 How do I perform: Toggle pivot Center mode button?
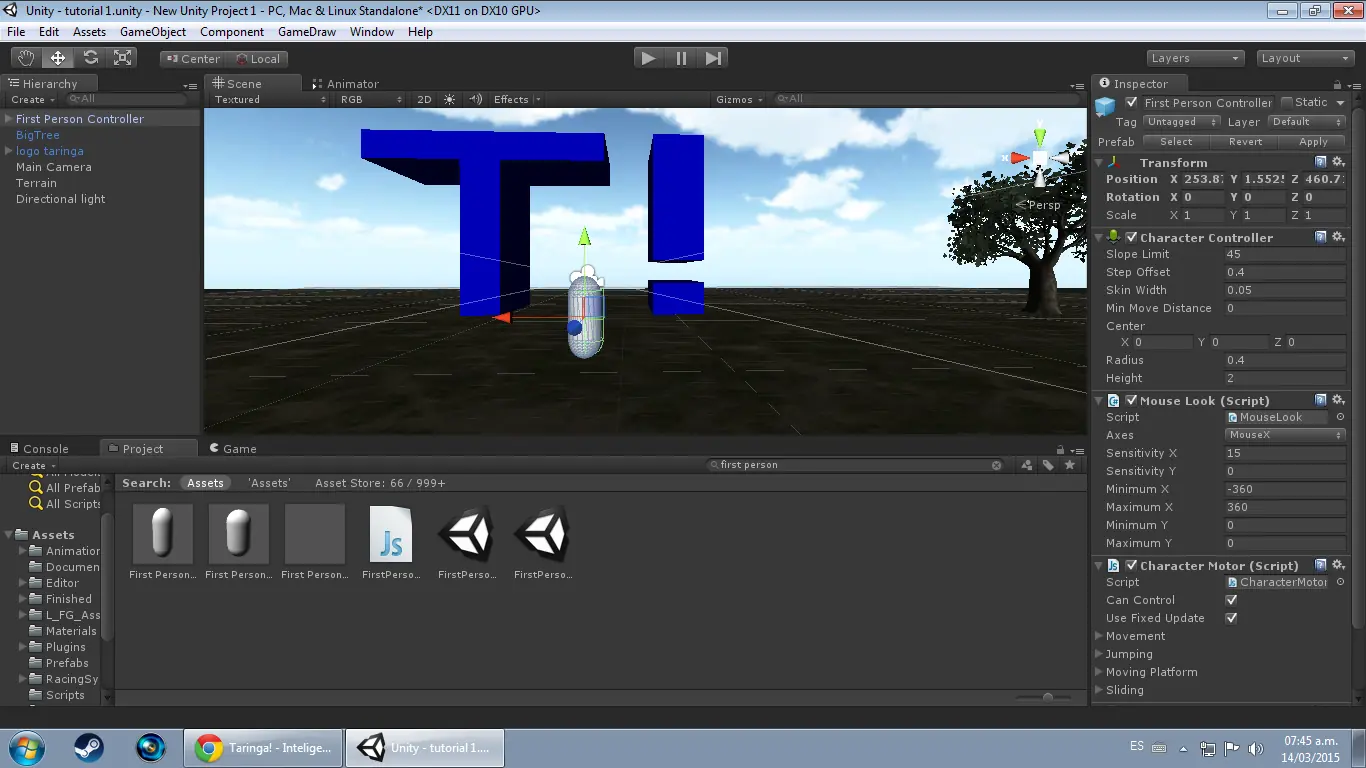pyautogui.click(x=192, y=59)
